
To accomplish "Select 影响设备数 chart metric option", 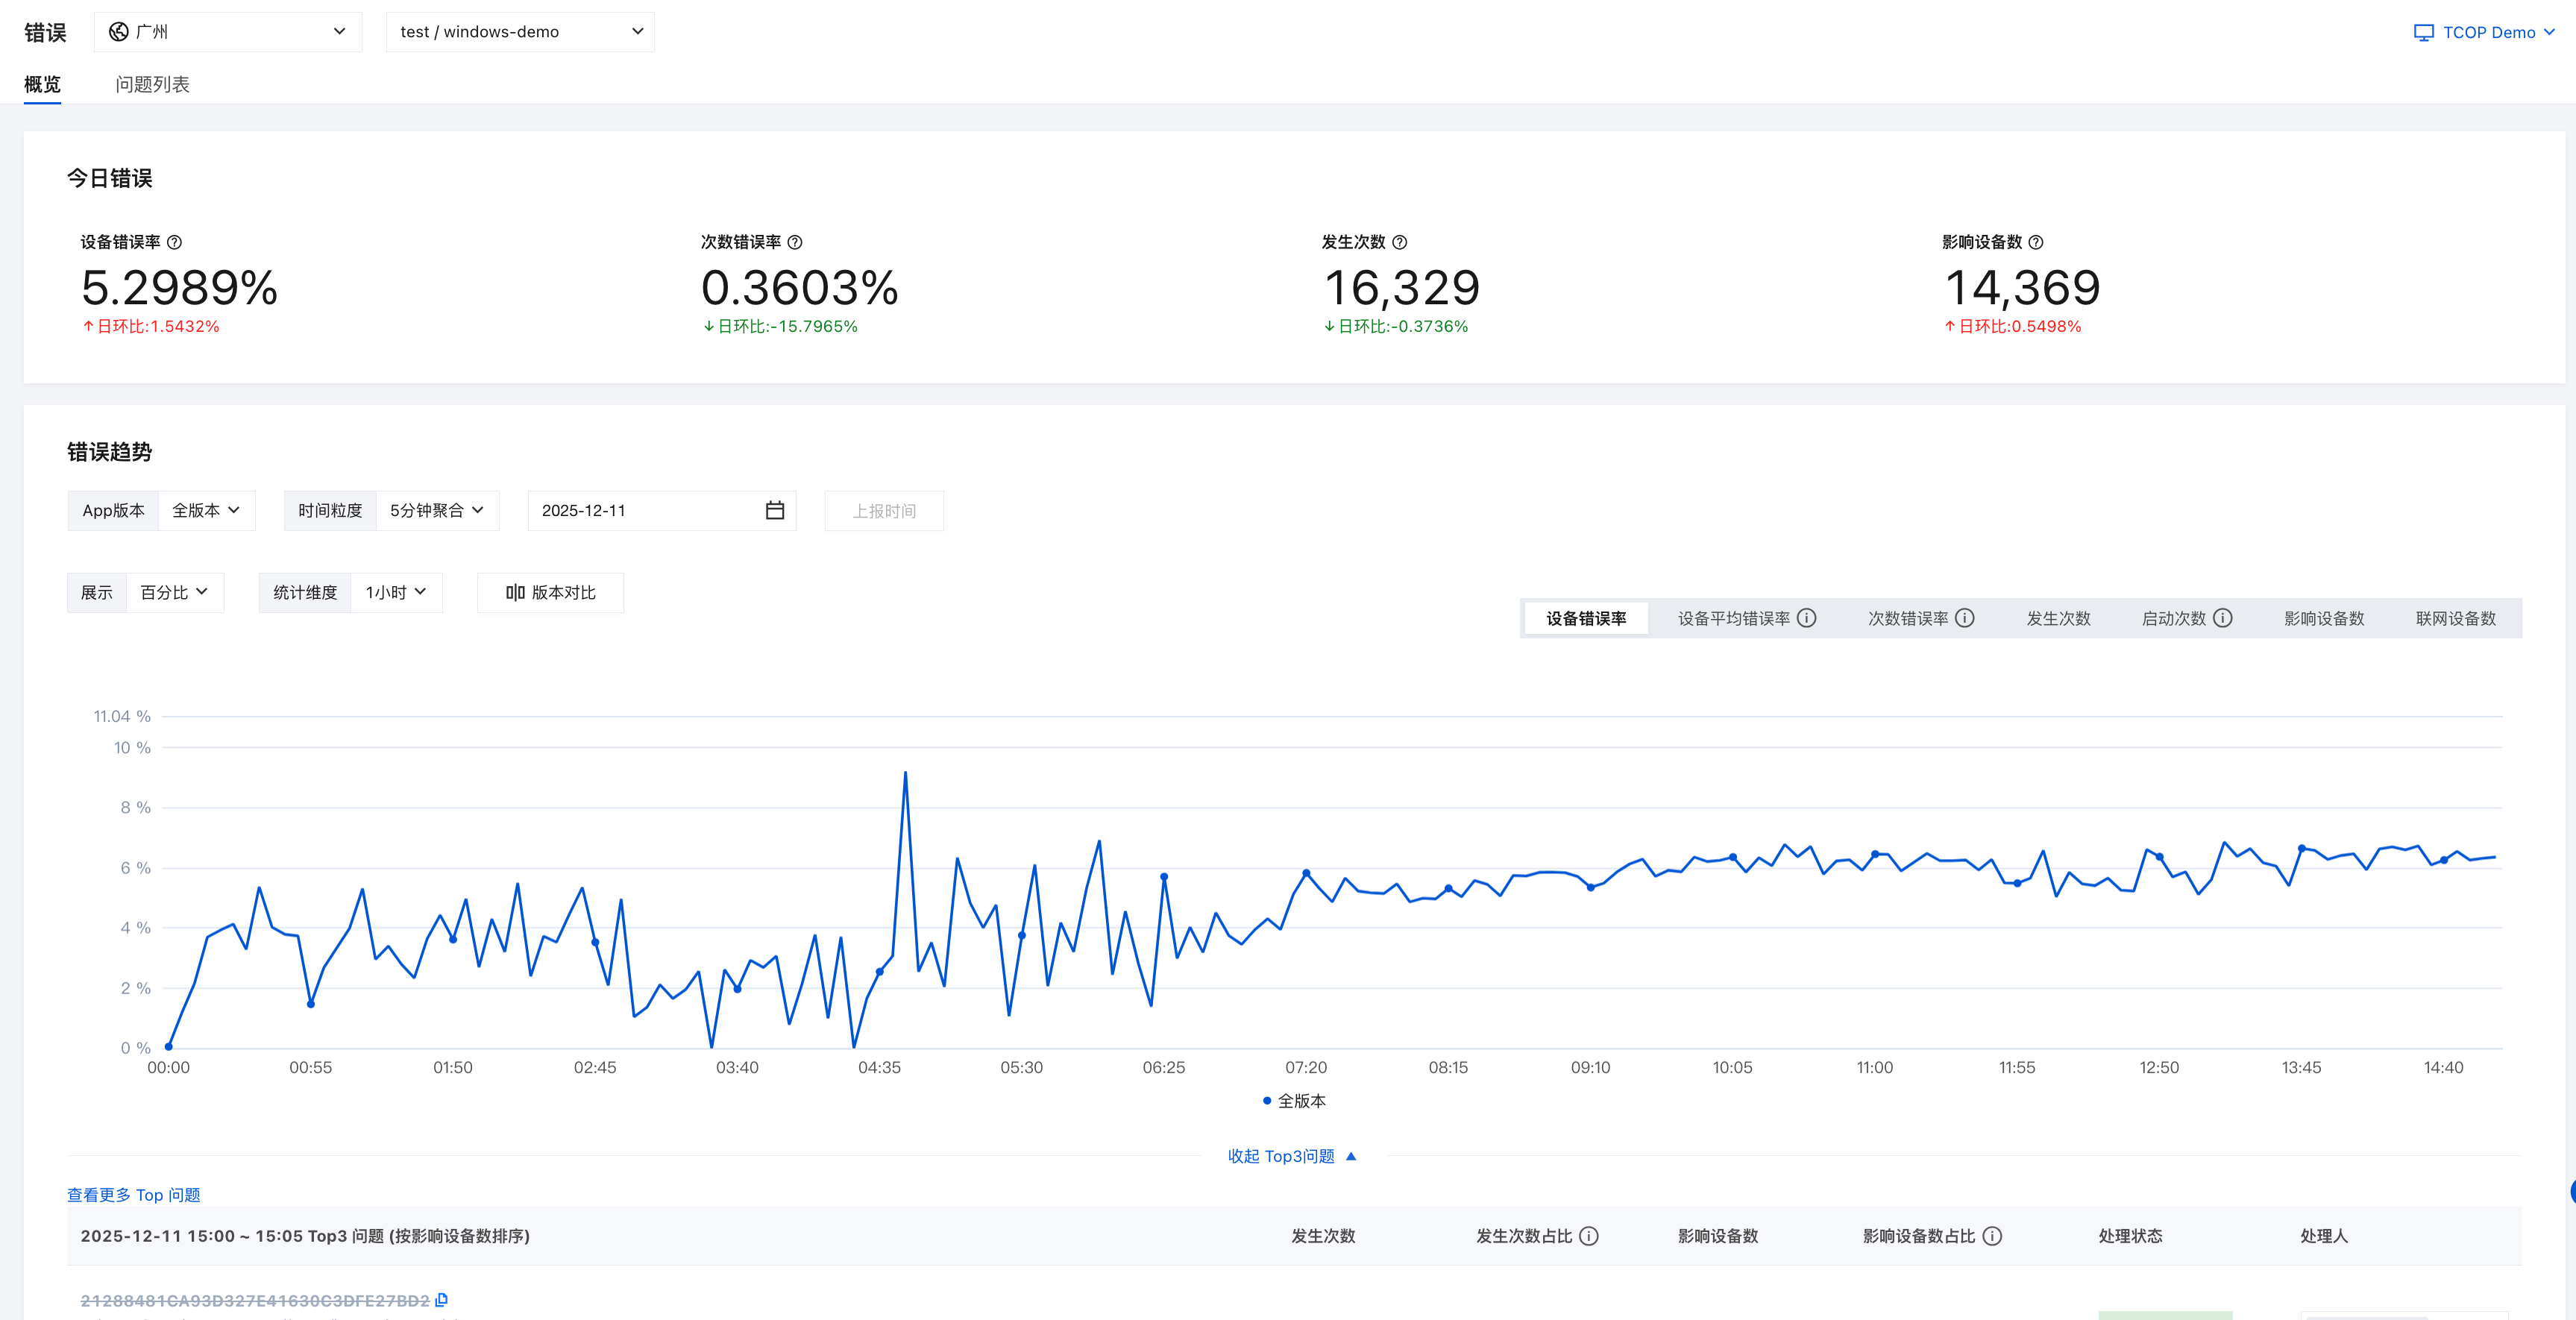I will click(x=2324, y=618).
